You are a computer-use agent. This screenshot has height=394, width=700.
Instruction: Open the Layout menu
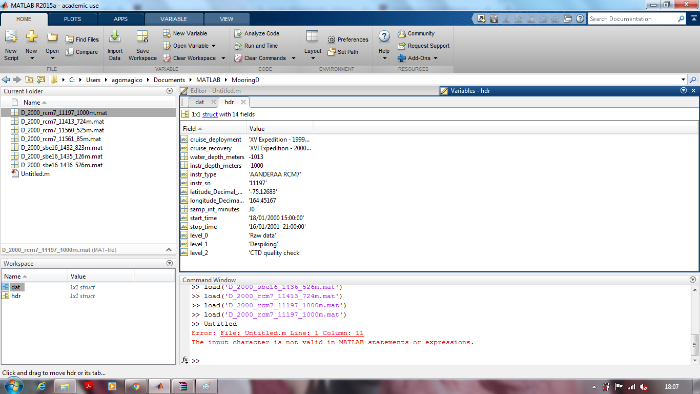[312, 45]
